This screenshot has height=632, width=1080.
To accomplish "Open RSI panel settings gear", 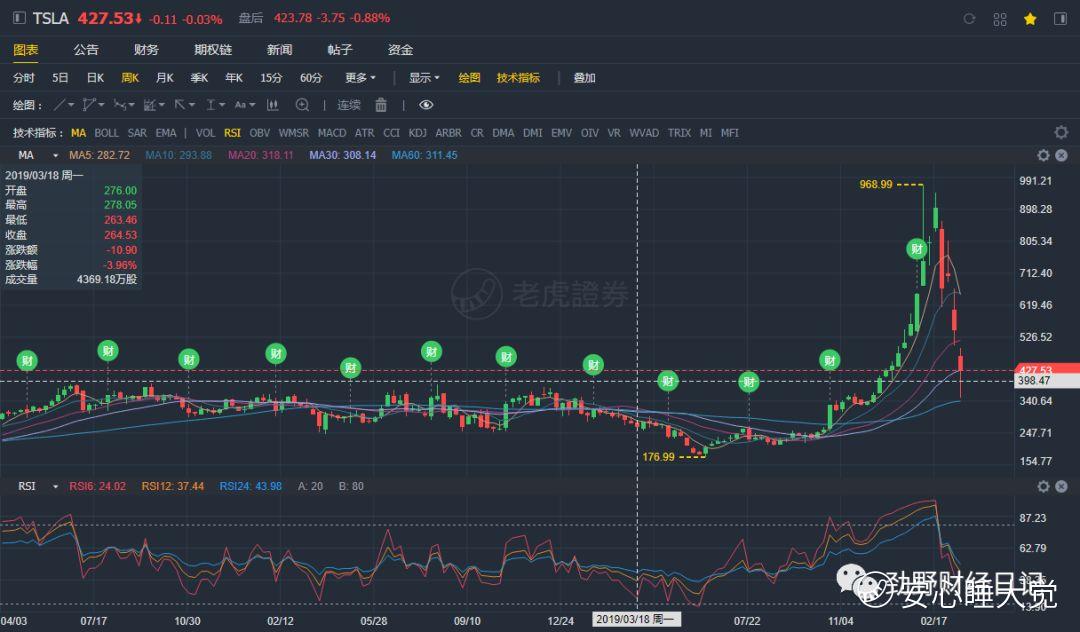I will click(1043, 487).
